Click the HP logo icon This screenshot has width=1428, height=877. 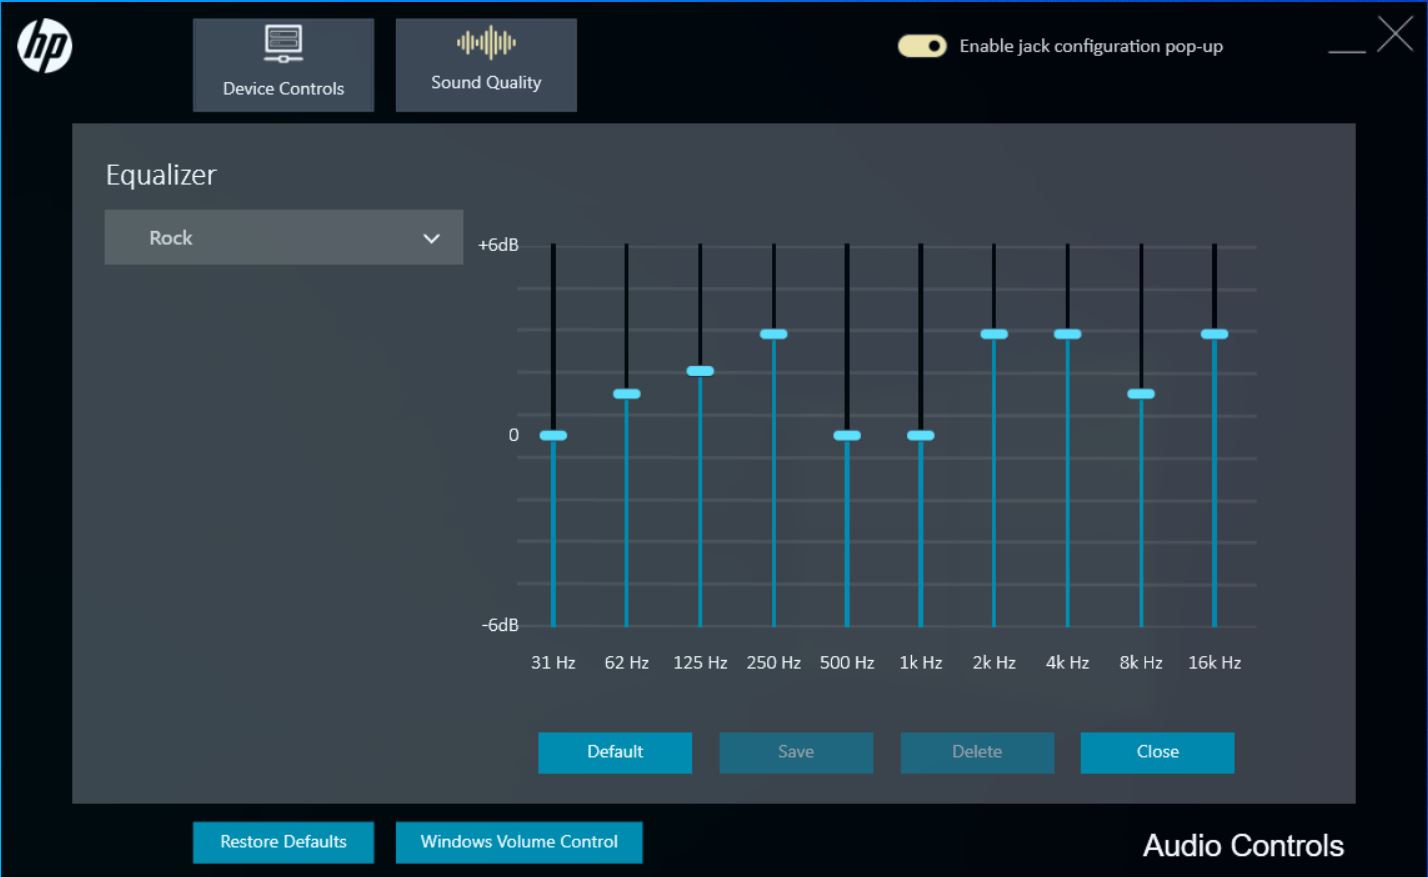click(45, 47)
